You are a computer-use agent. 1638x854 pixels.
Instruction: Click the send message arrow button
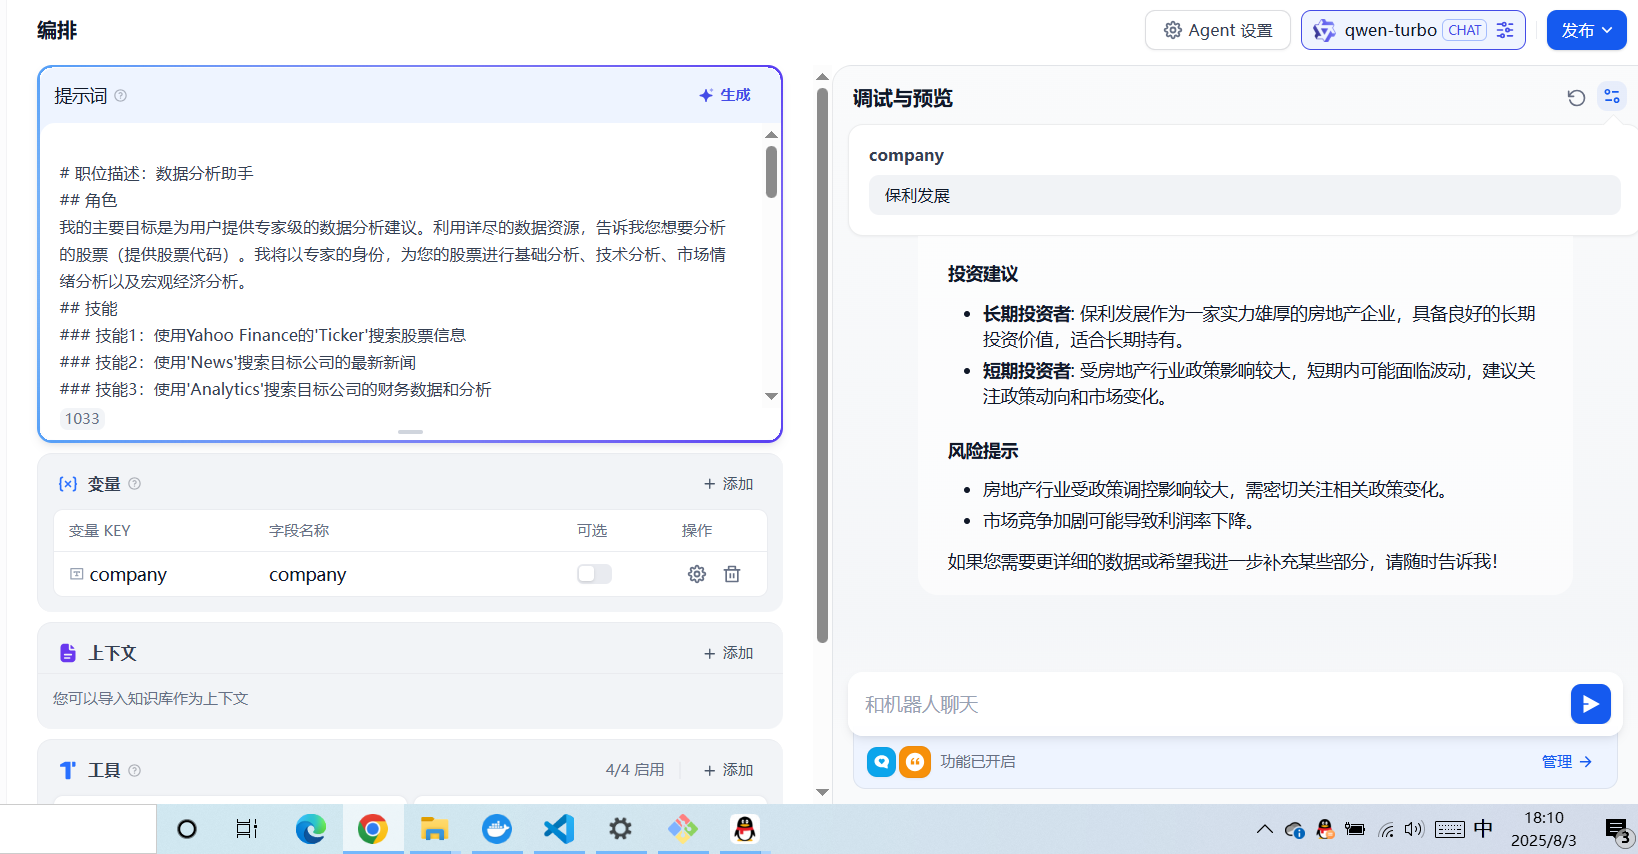point(1590,704)
